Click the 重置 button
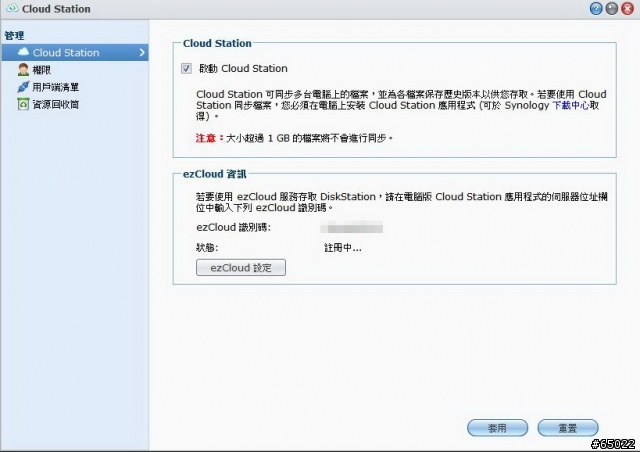 point(568,428)
